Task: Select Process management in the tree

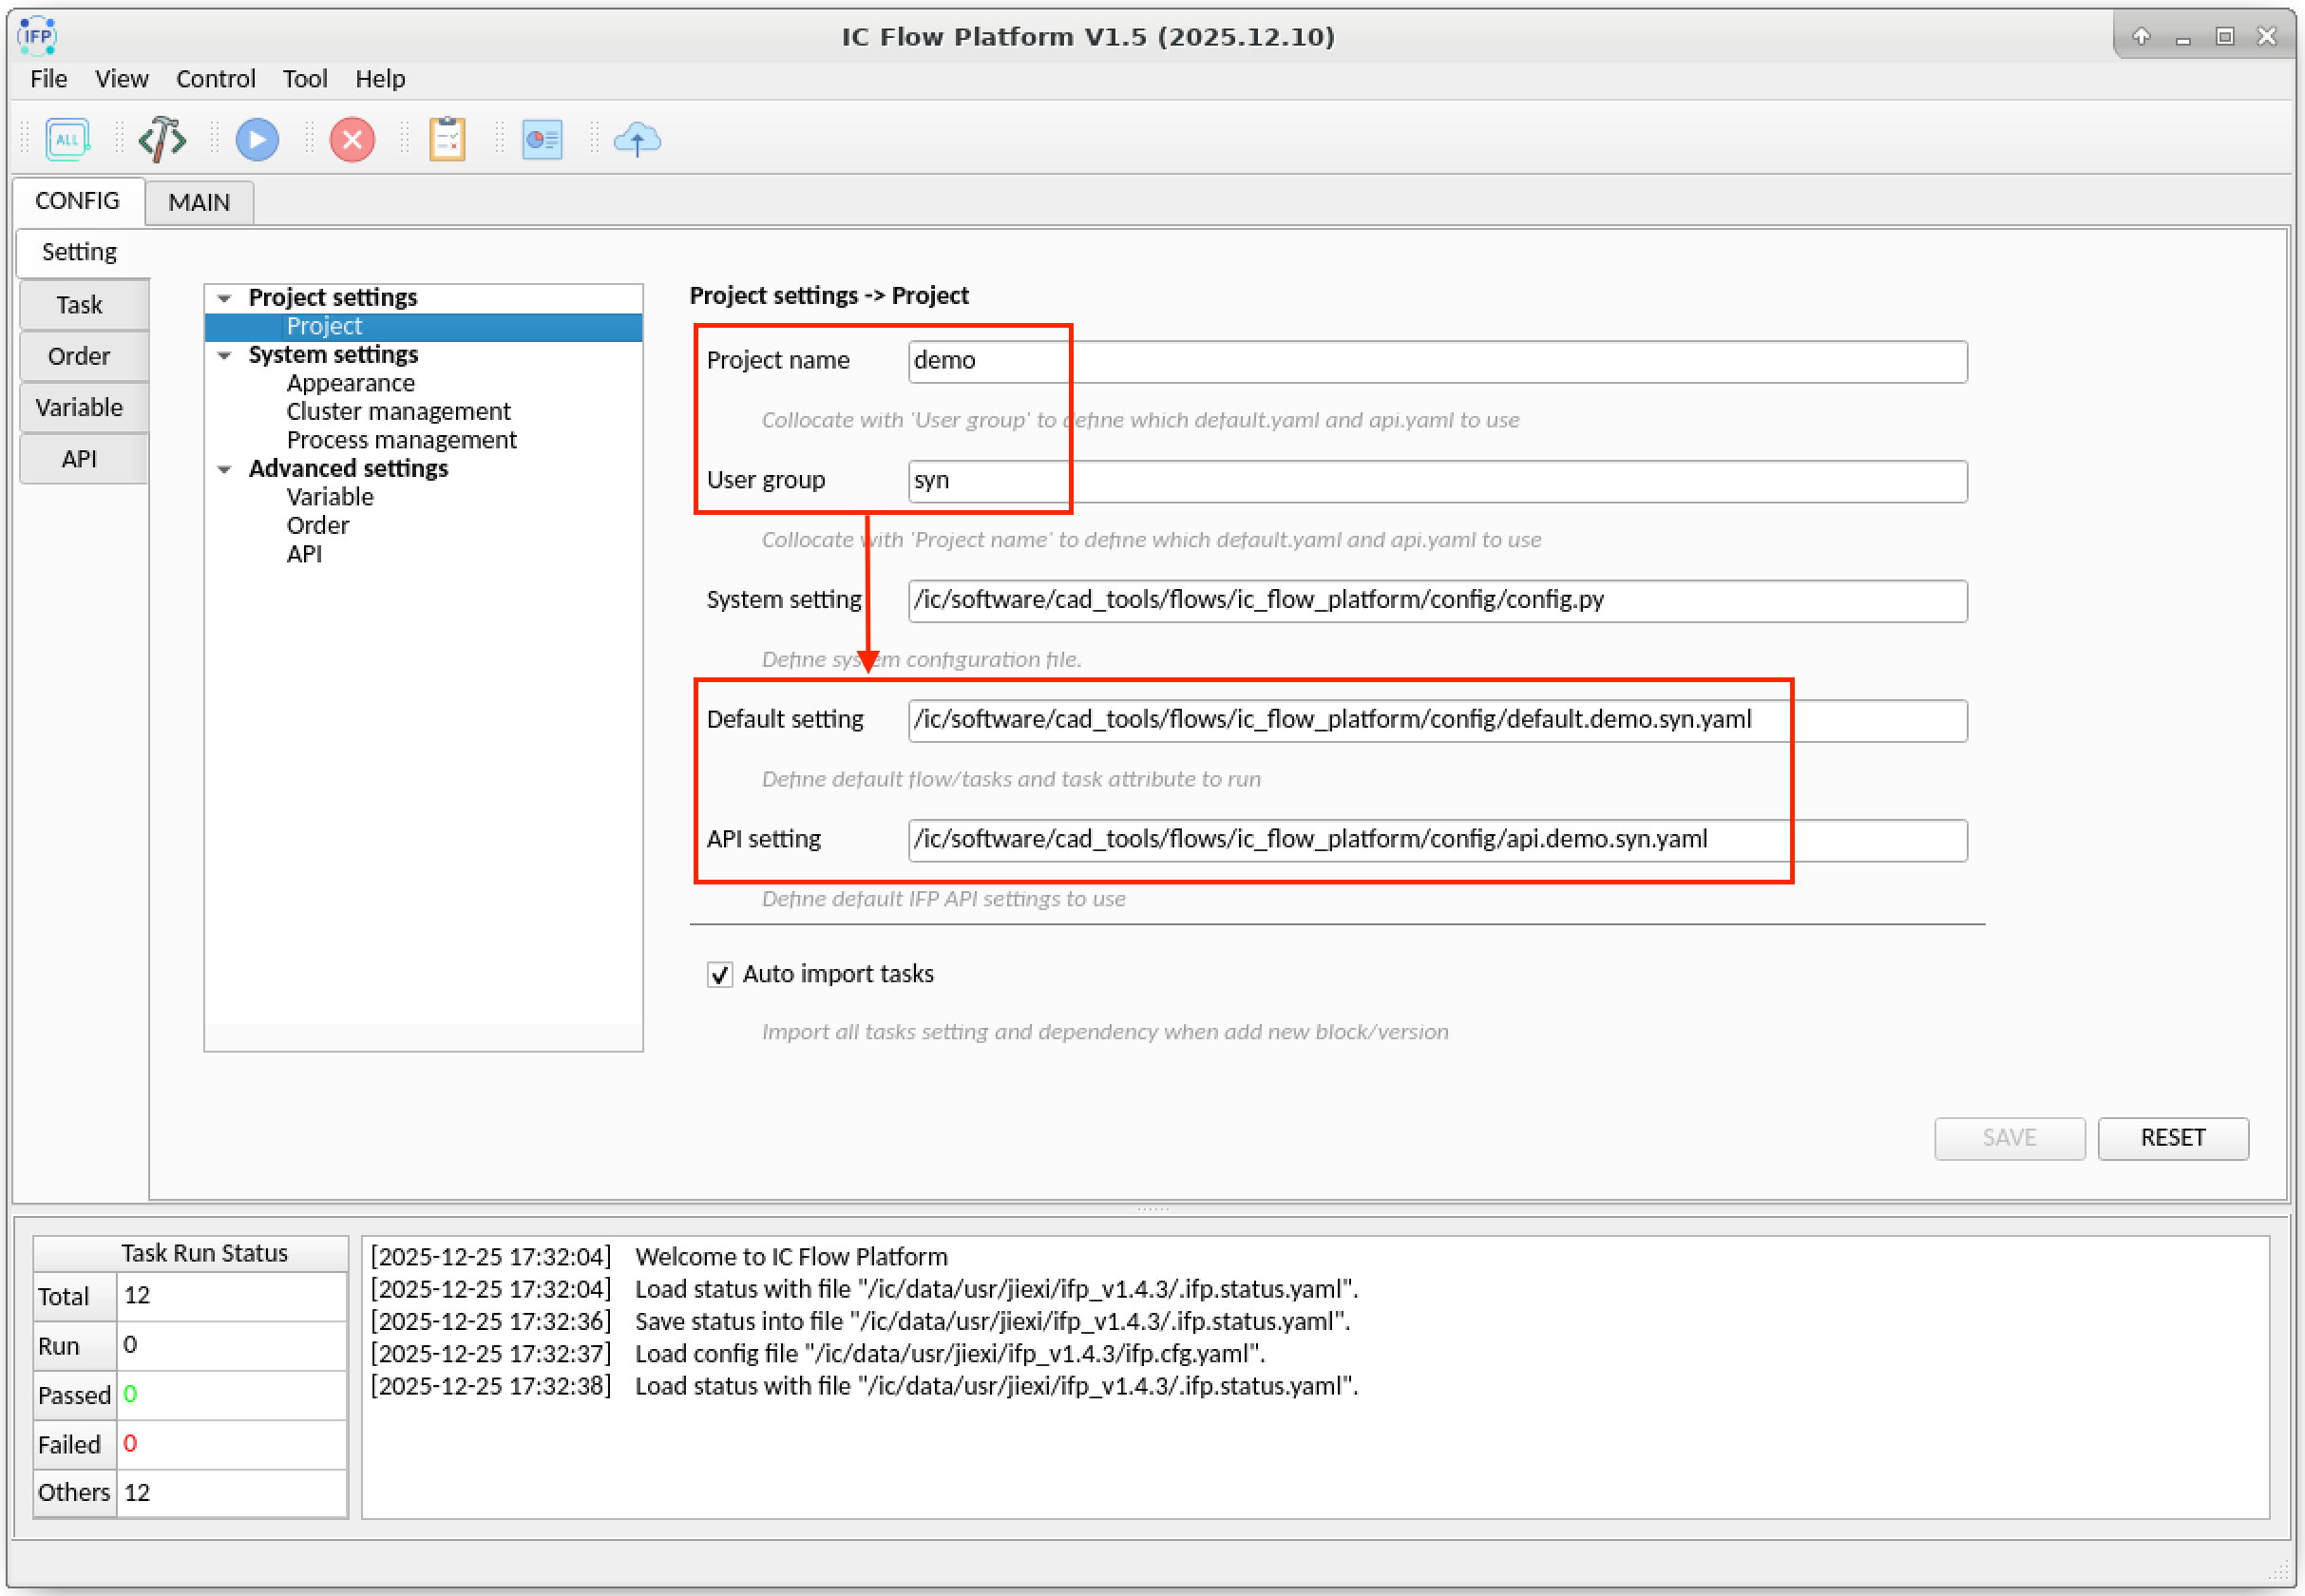Action: pyautogui.click(x=401, y=440)
